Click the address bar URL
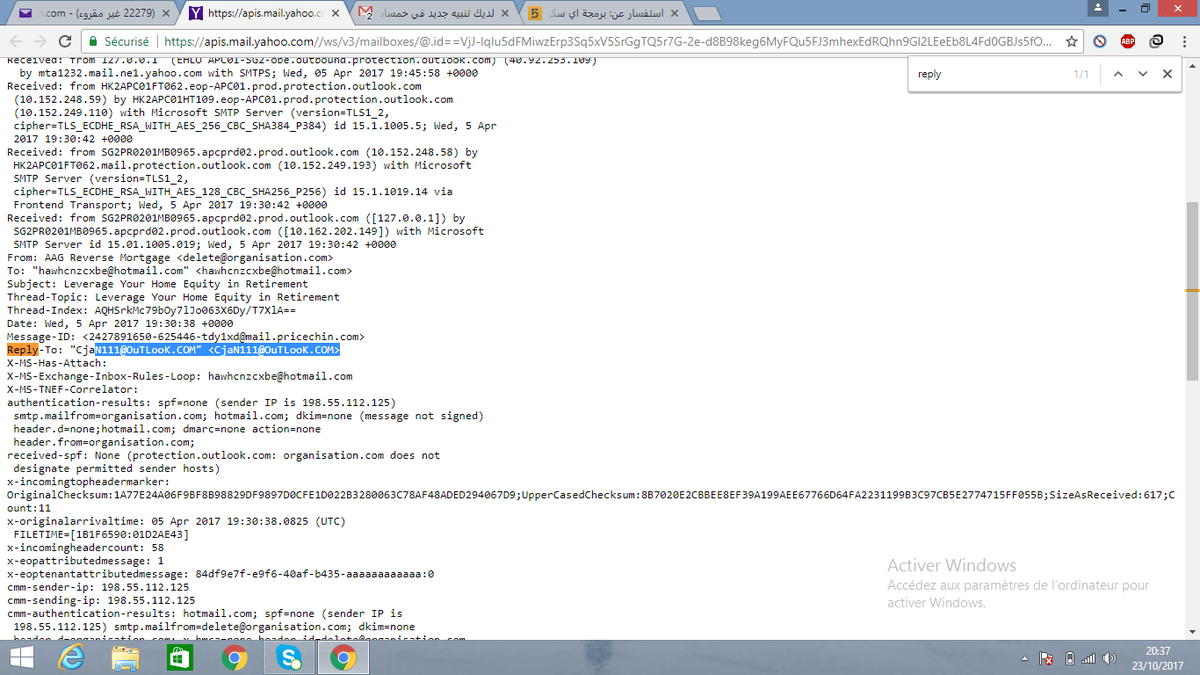1200x675 pixels. pos(607,42)
